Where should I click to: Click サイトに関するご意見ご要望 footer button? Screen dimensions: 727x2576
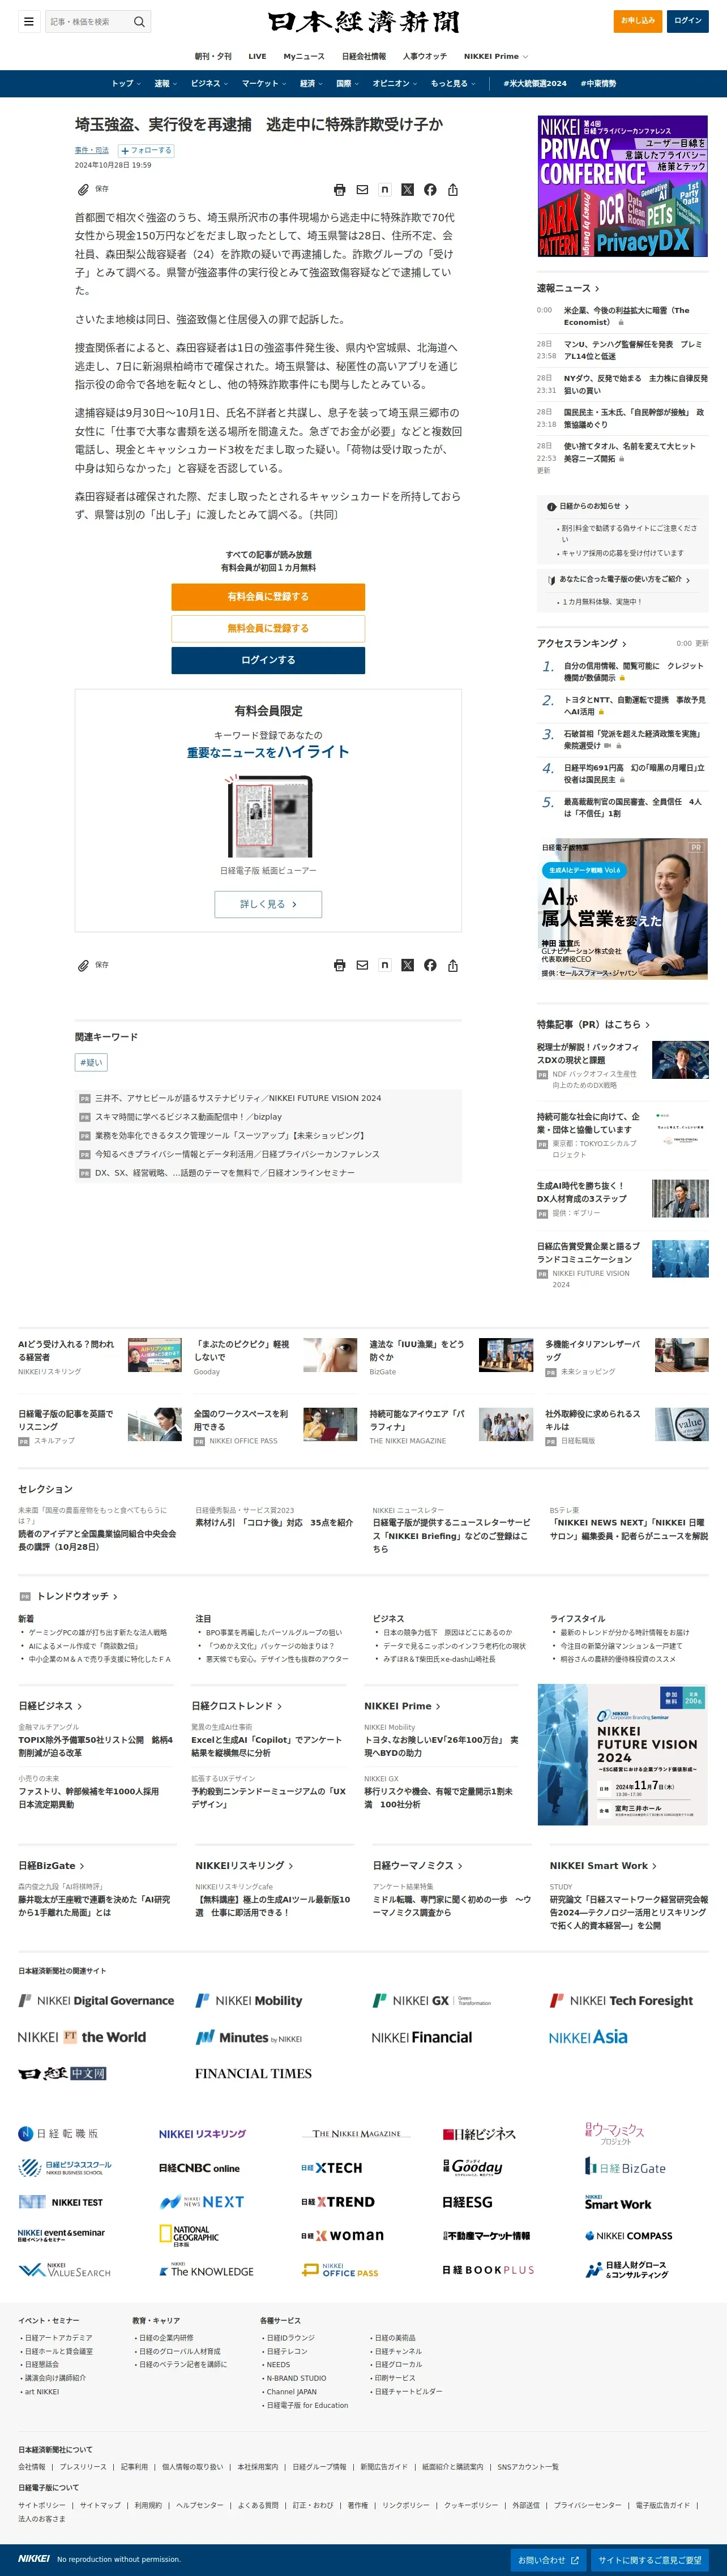[649, 2559]
